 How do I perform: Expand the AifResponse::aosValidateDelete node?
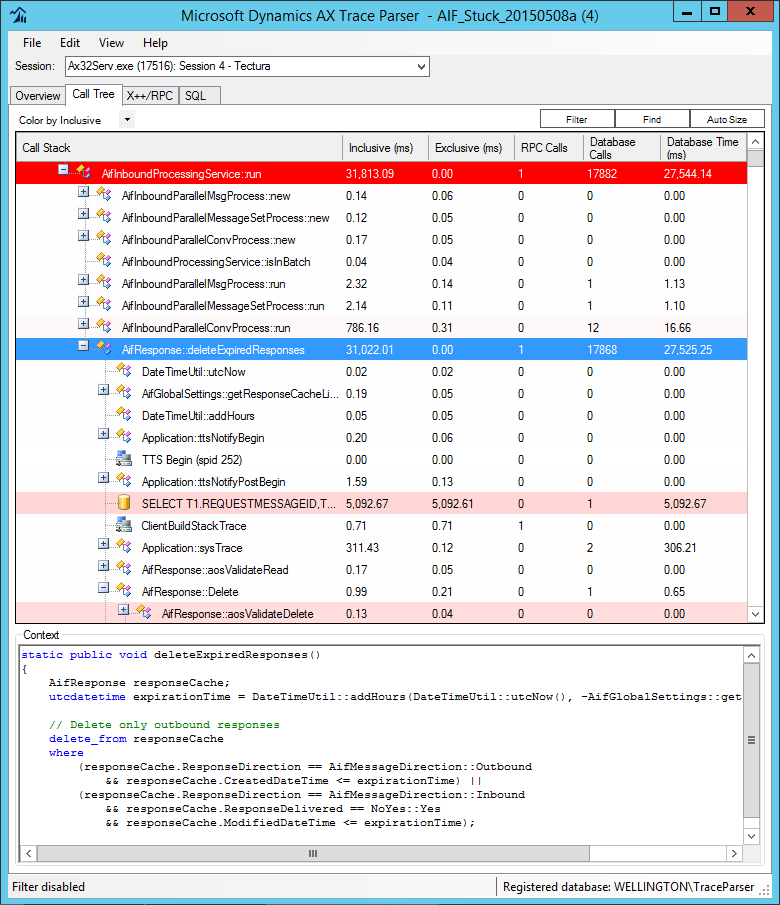[124, 609]
